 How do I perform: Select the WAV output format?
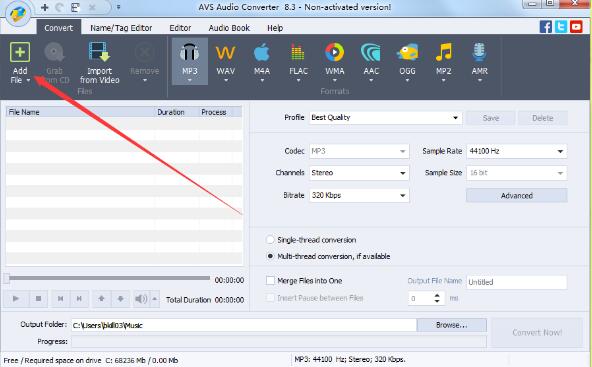[x=225, y=61]
